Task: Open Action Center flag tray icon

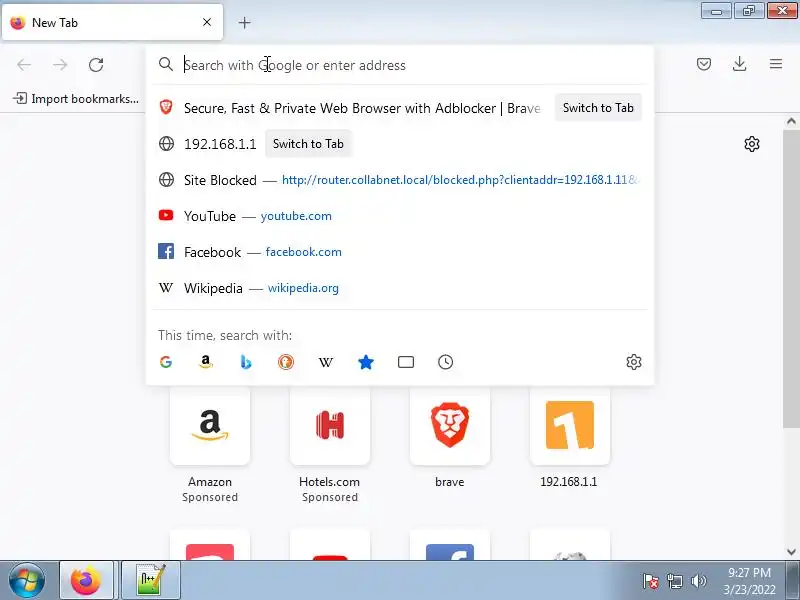Action: coord(650,581)
